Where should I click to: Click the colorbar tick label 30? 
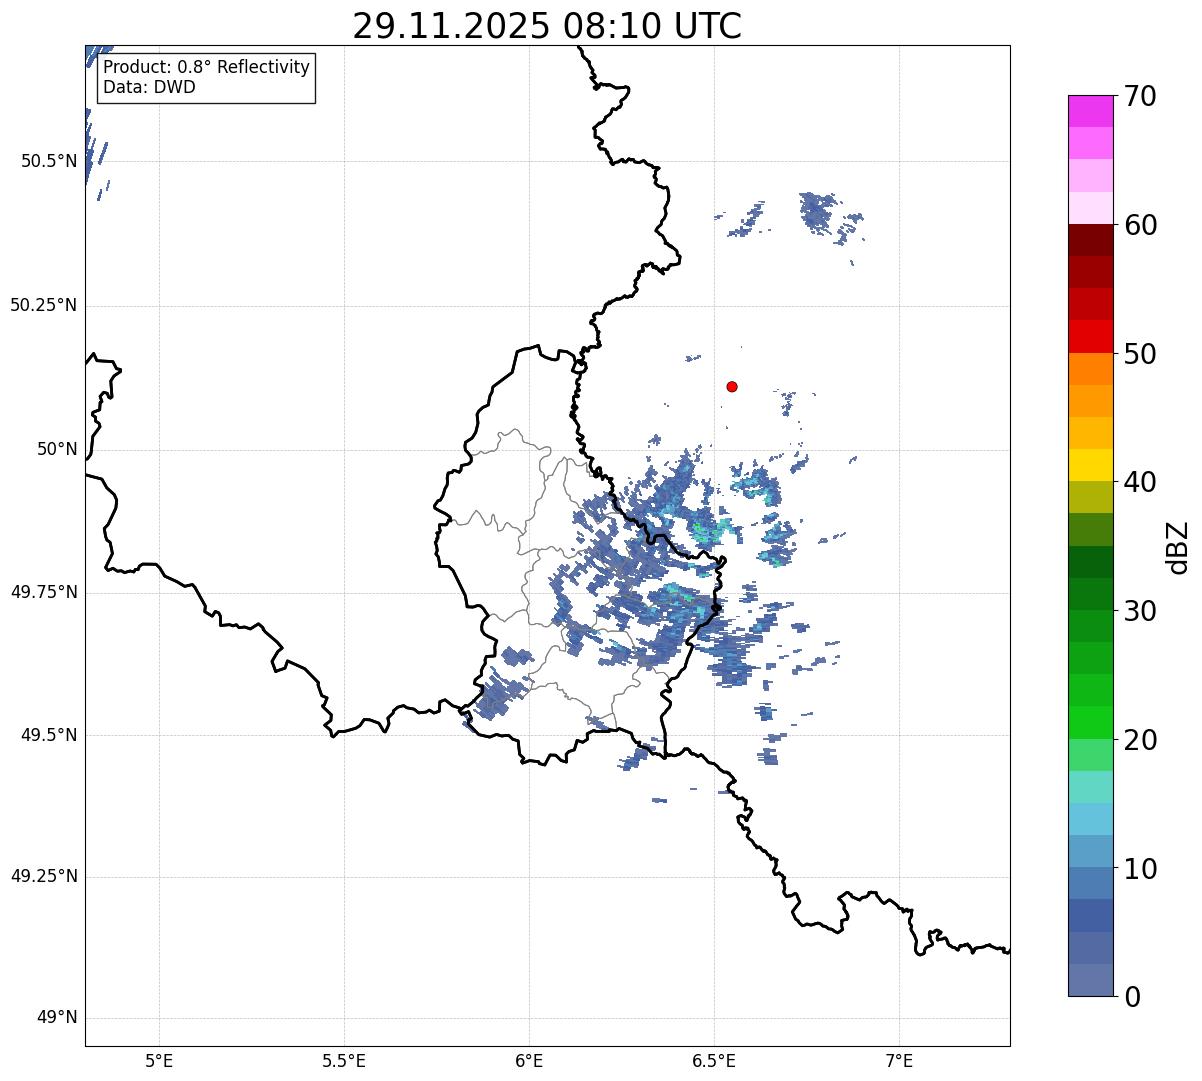(x=1140, y=611)
